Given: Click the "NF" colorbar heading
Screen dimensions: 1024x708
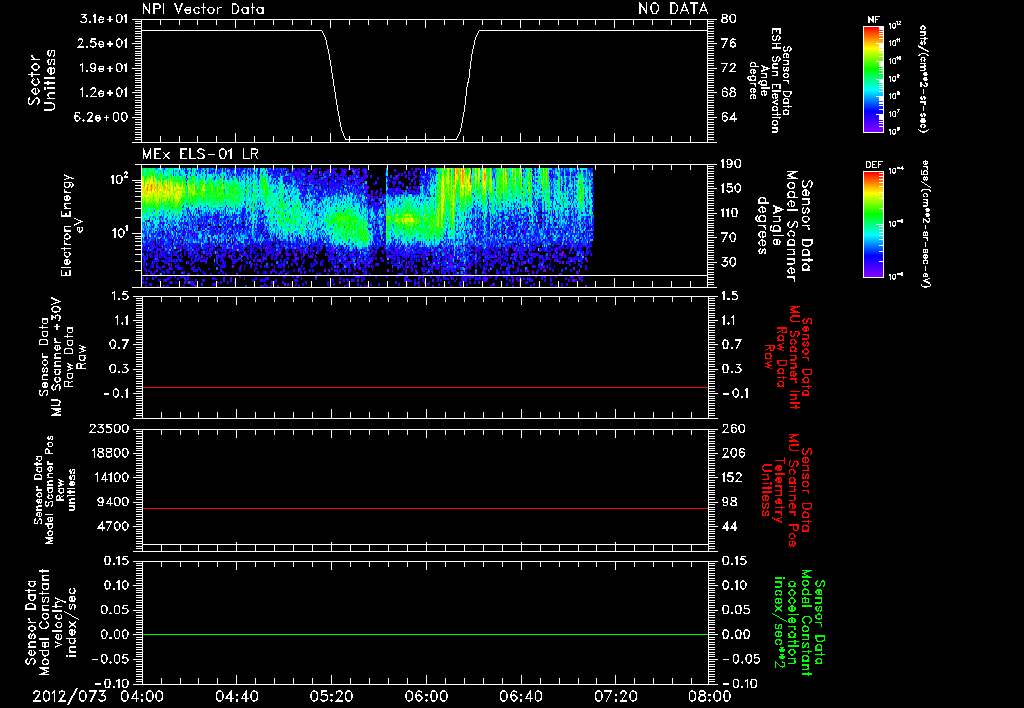Looking at the screenshot, I should coord(873,20).
